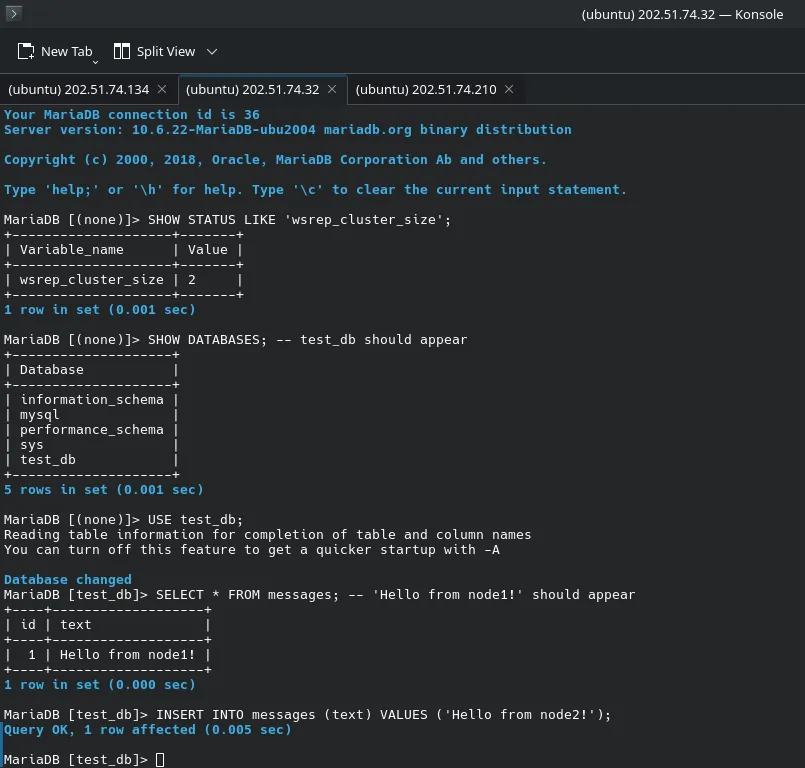Select the 202.51.74.32 session tab
Screen dimensions: 805x768
click(252, 89)
